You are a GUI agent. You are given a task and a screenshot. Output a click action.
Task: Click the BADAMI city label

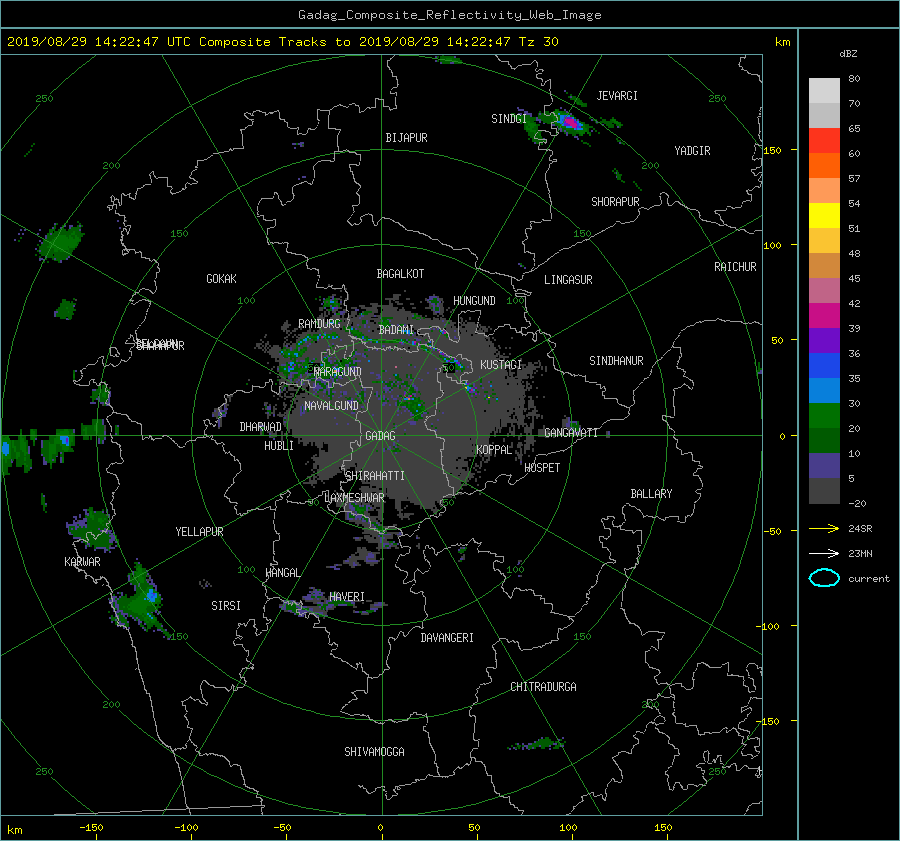tap(396, 330)
